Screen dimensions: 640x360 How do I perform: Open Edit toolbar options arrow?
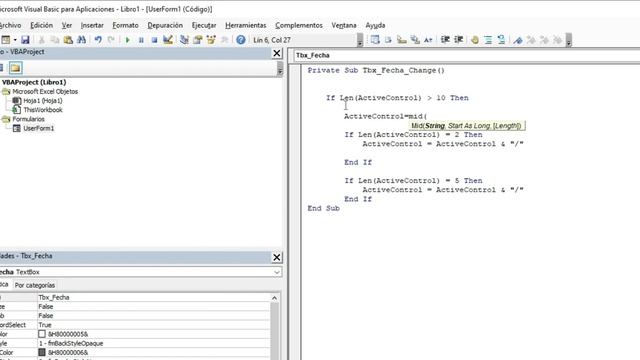pyautogui.click(x=569, y=40)
